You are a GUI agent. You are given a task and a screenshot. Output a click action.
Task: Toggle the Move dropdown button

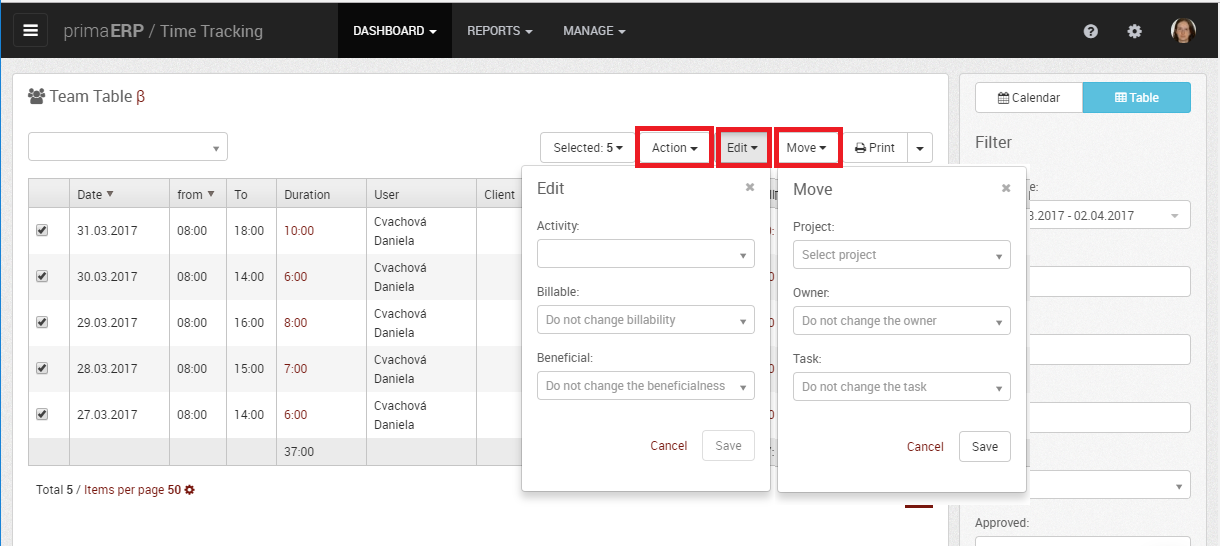pyautogui.click(x=808, y=147)
